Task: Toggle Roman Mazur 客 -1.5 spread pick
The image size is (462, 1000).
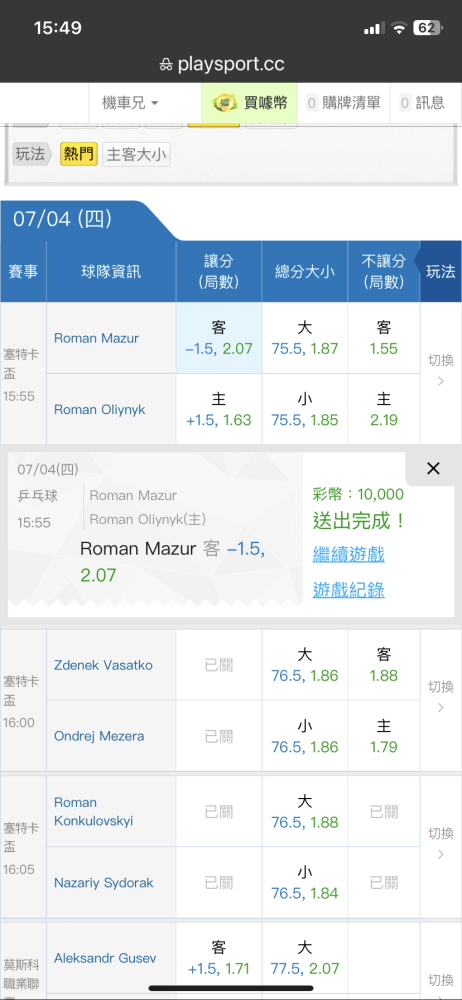Action: click(x=219, y=338)
